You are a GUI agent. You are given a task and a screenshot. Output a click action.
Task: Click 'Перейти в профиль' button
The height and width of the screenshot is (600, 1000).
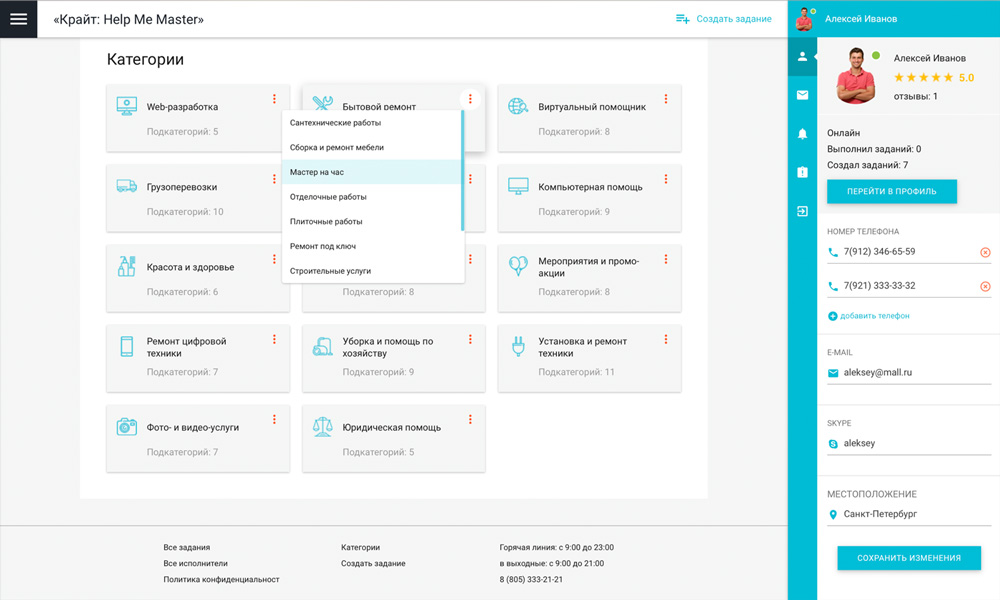click(x=891, y=191)
